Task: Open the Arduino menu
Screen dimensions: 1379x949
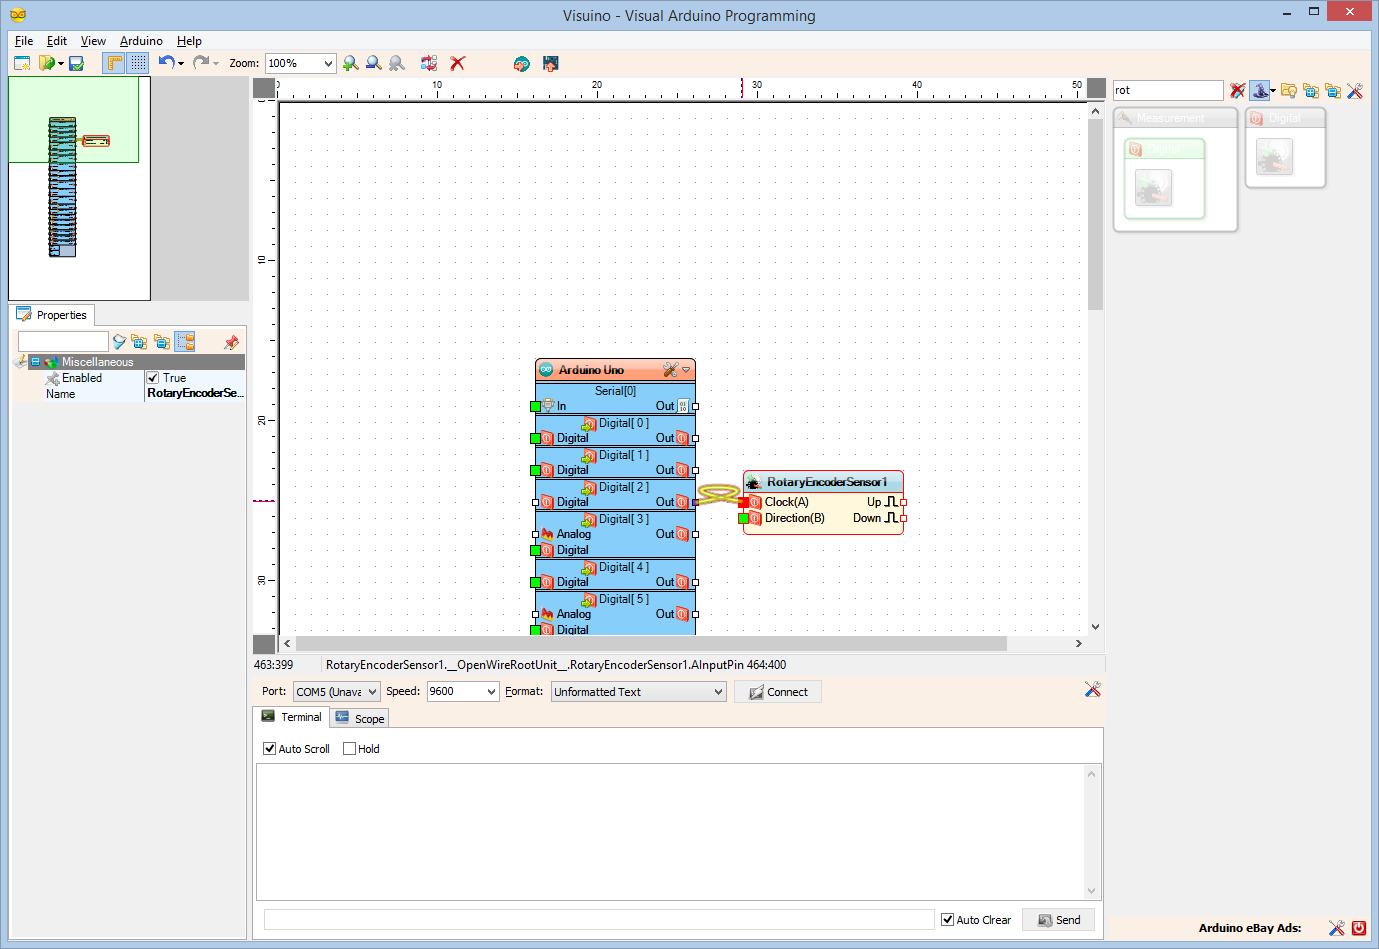Action: pyautogui.click(x=141, y=41)
